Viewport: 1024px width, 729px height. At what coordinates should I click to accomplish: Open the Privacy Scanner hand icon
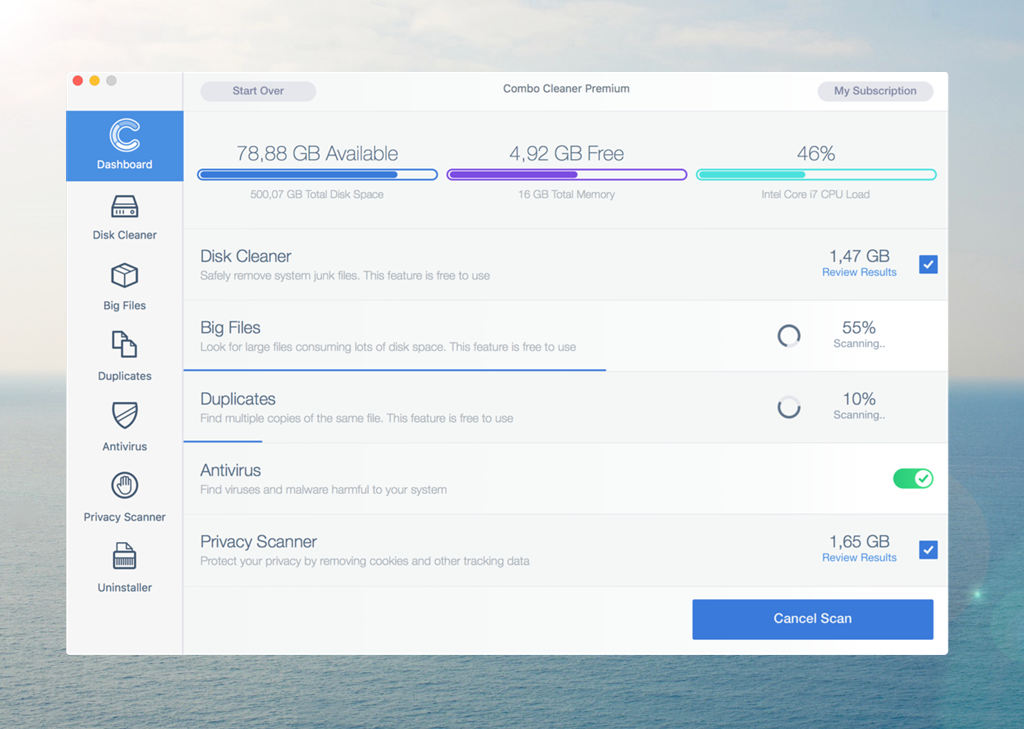124,485
